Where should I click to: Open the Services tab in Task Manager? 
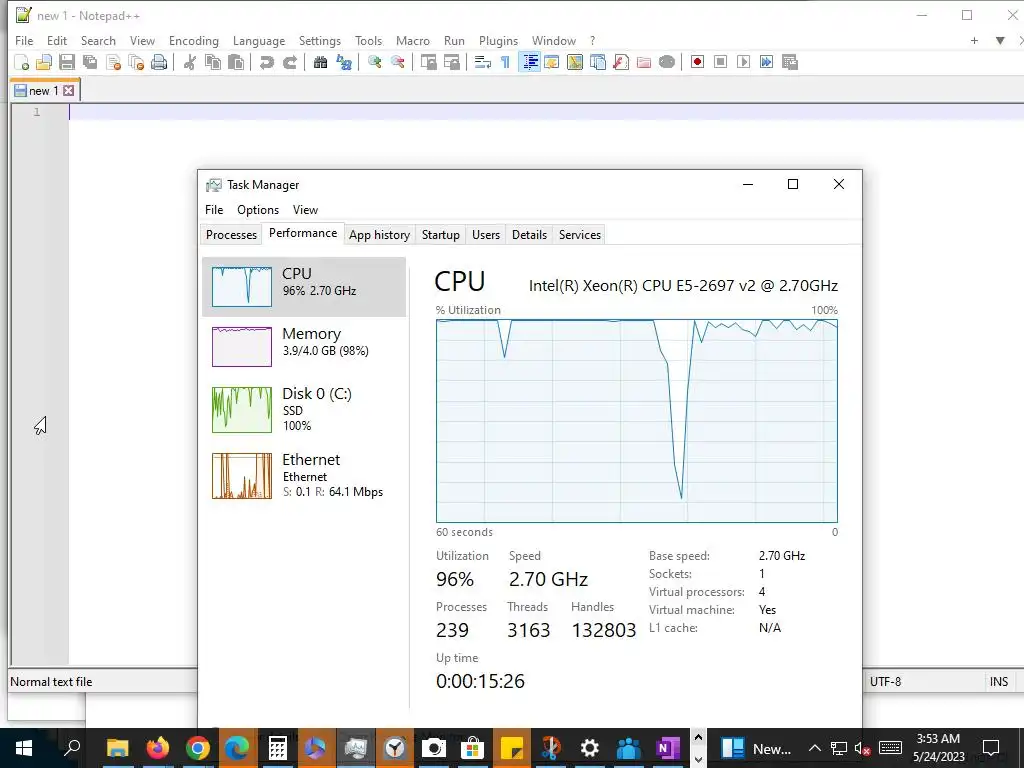click(x=580, y=234)
